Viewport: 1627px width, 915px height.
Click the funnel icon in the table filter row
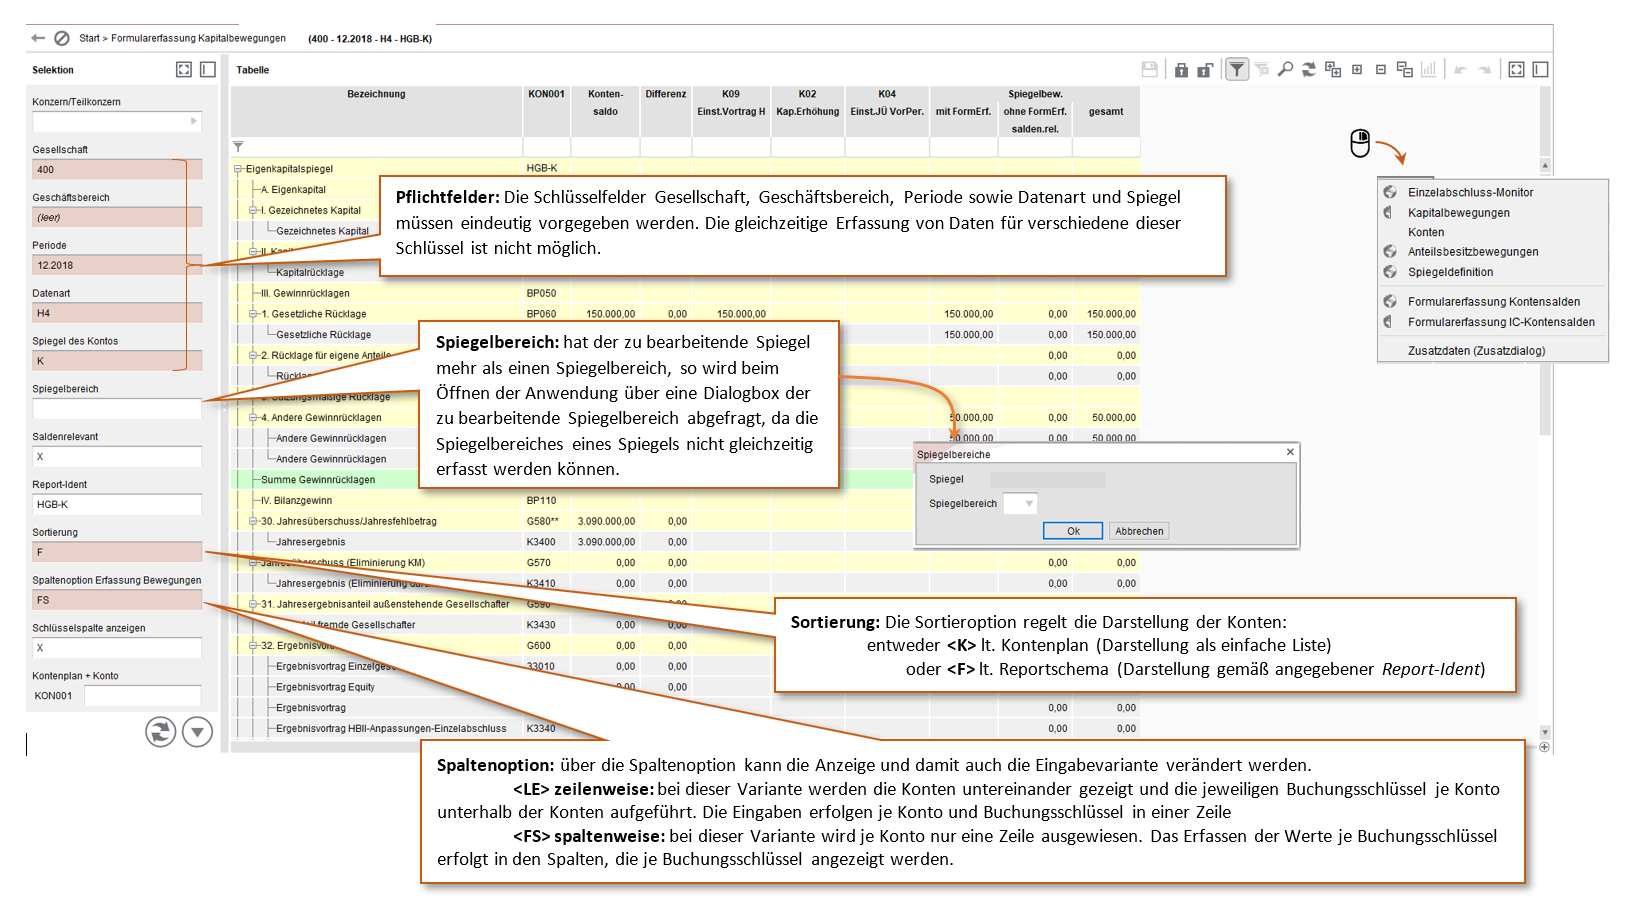(238, 147)
